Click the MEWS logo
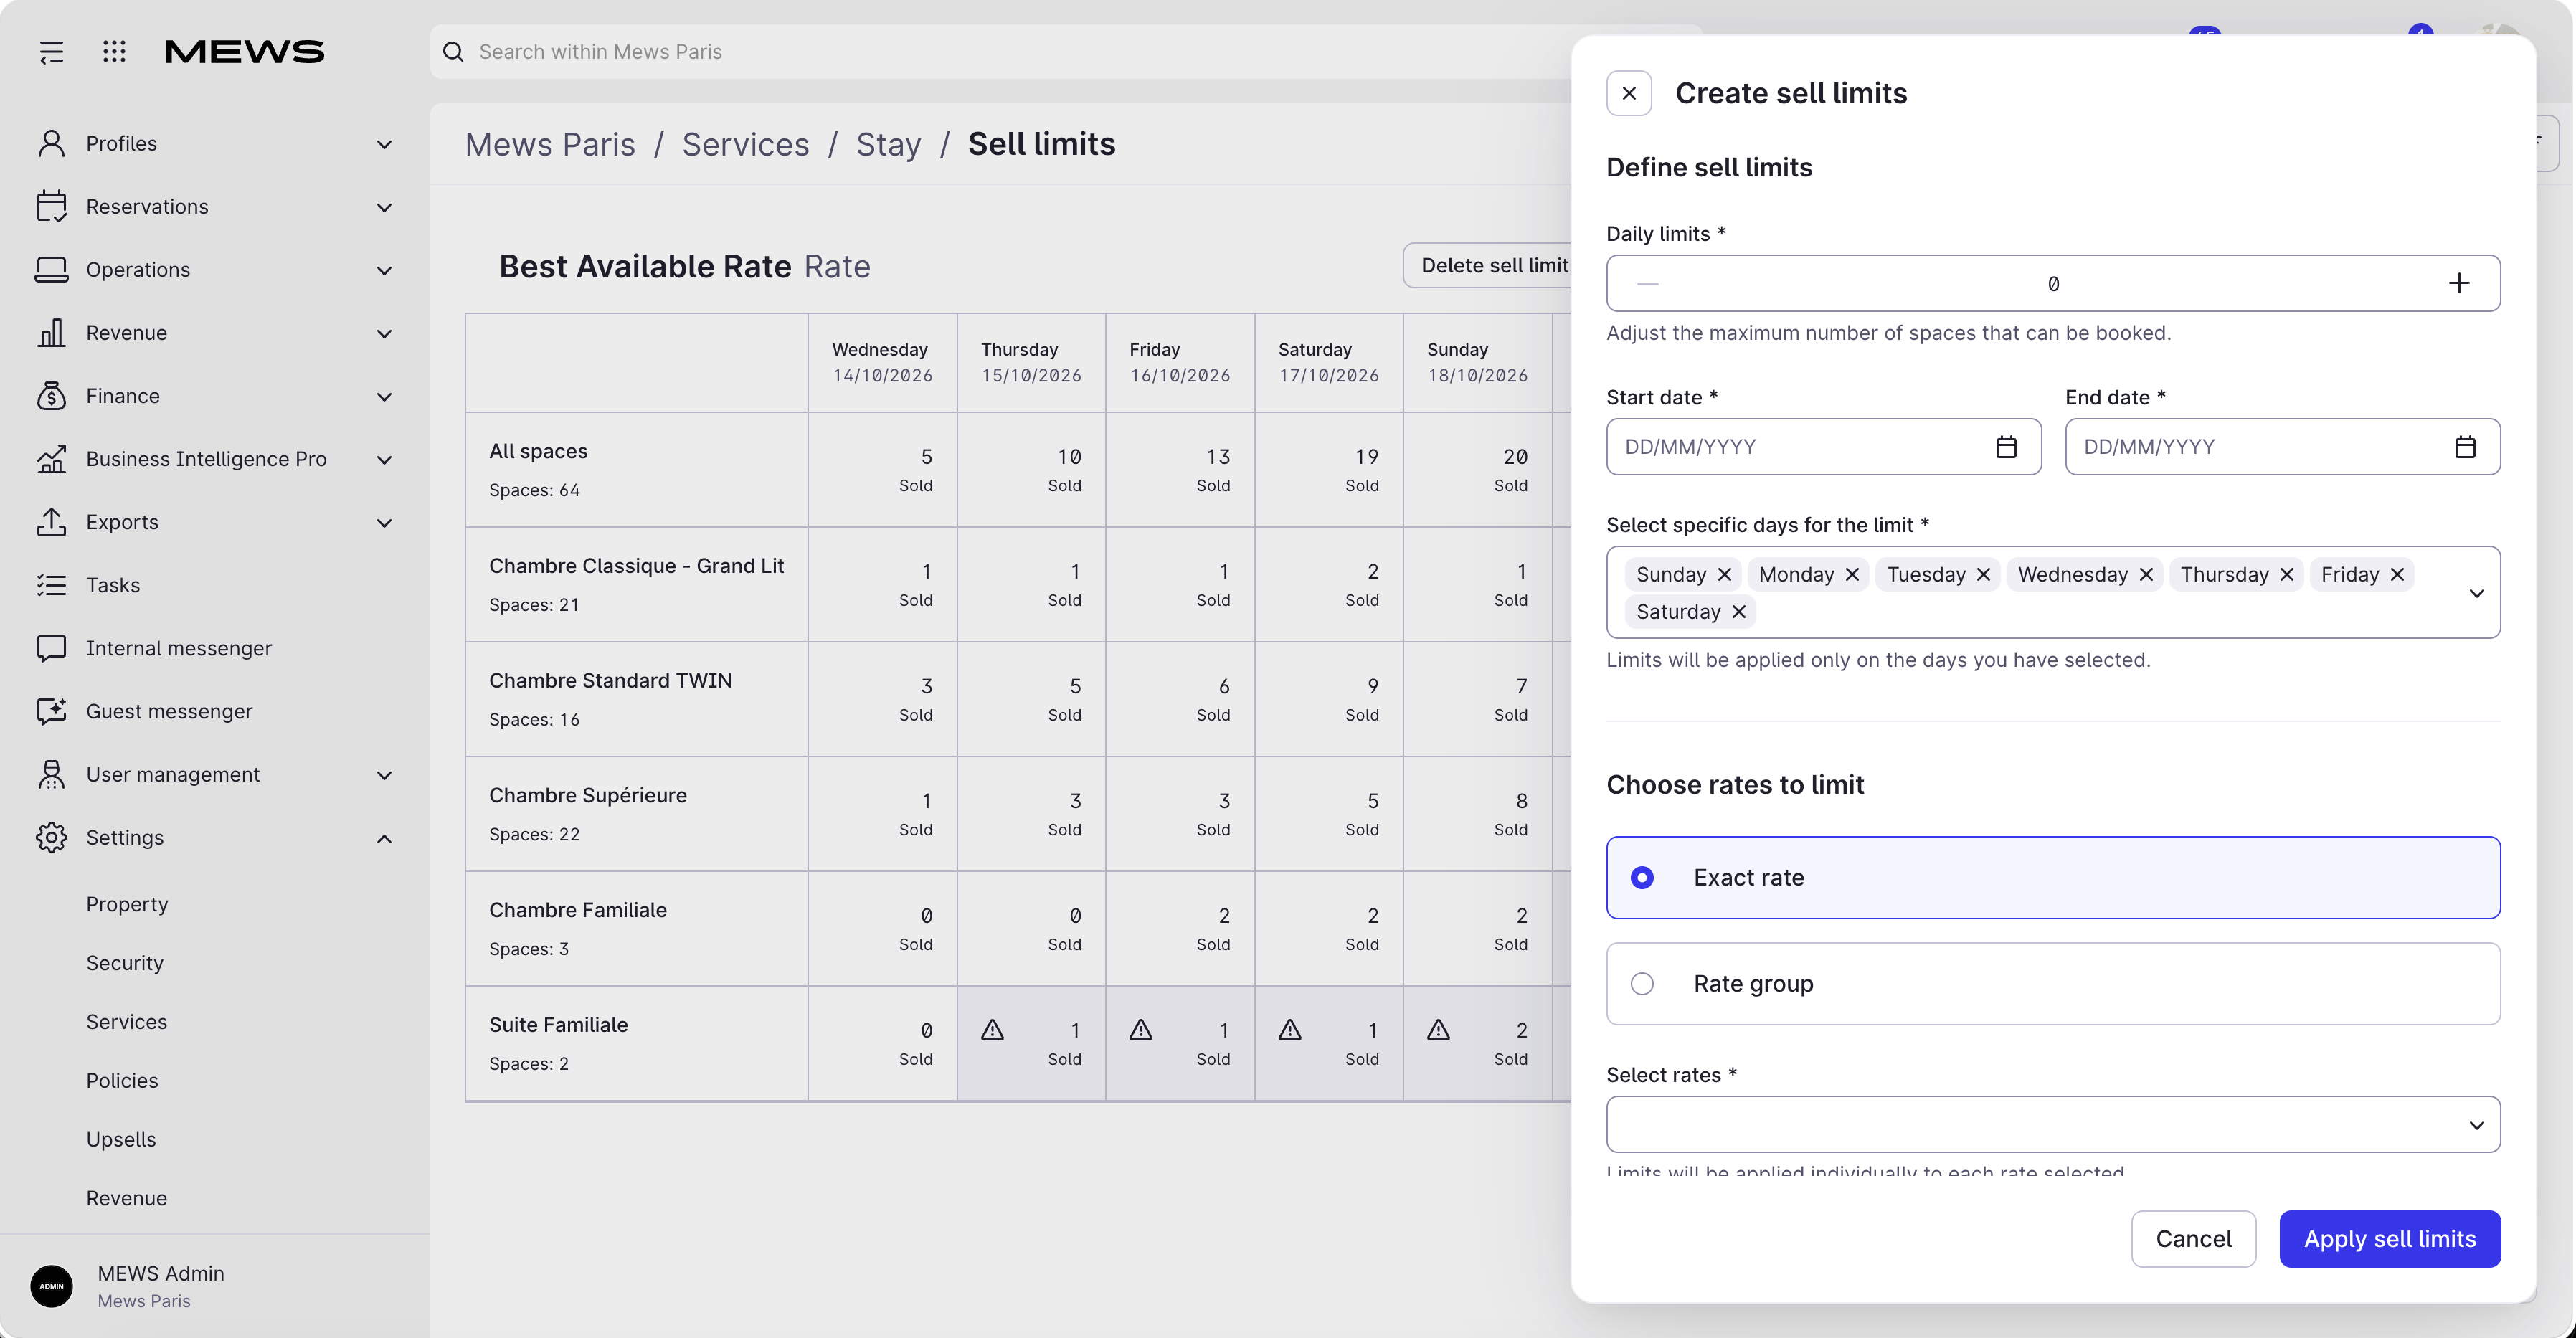 pyautogui.click(x=245, y=52)
